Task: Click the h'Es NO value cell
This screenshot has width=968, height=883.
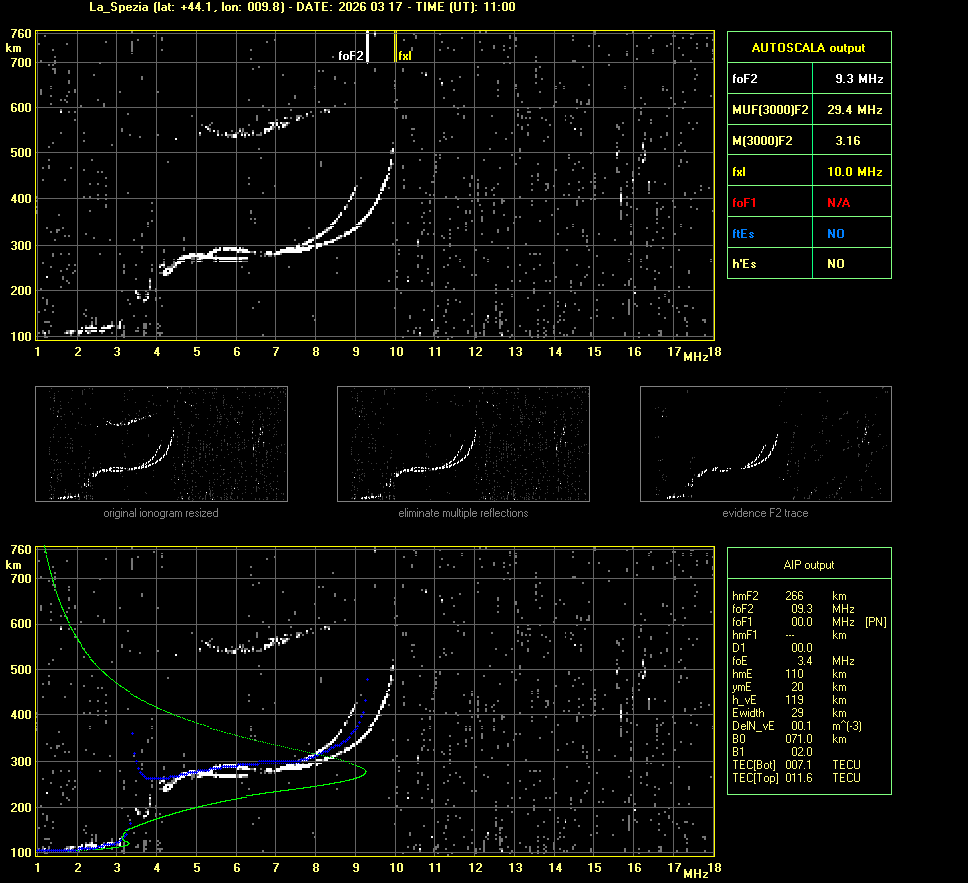Action: point(835,264)
